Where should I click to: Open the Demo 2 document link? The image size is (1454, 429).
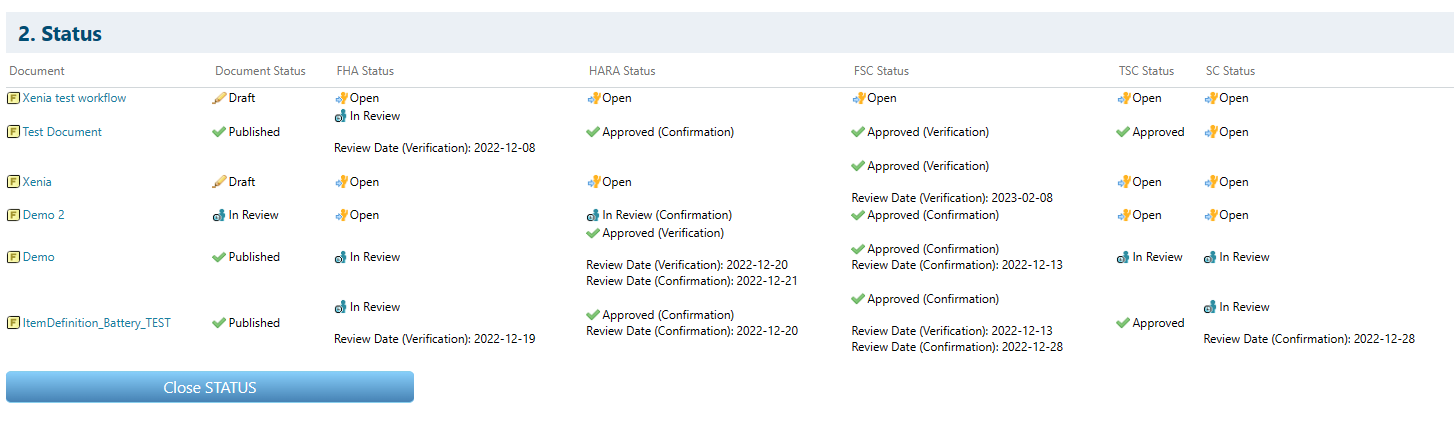(x=44, y=215)
